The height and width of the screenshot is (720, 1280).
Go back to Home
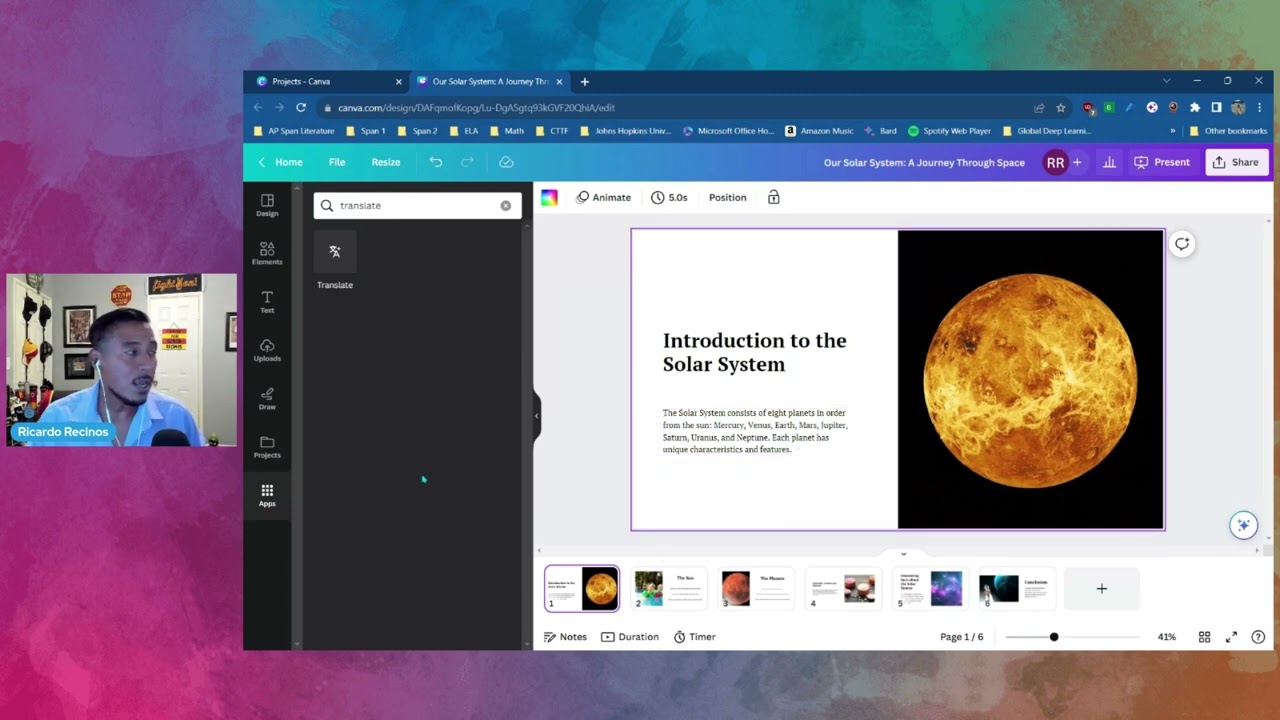(x=280, y=162)
